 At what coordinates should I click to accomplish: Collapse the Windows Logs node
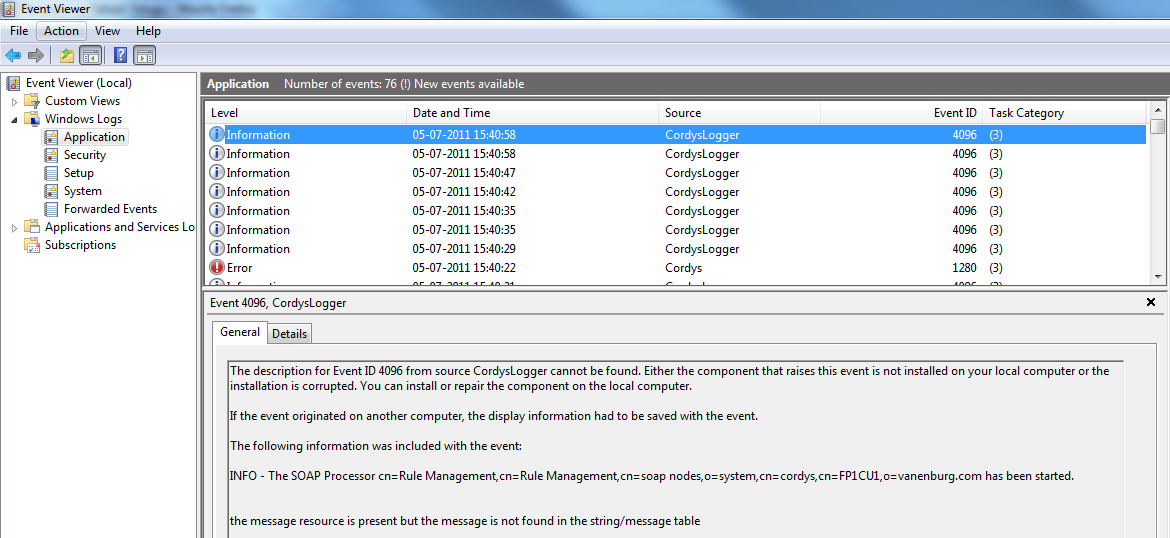[x=14, y=119]
